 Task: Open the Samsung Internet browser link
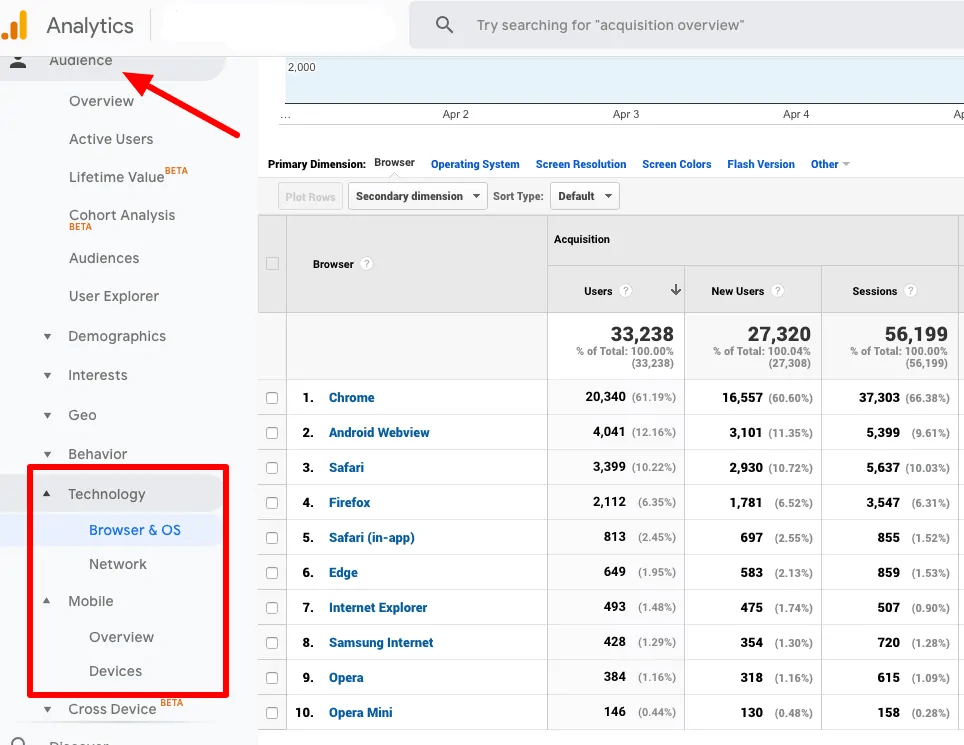[381, 643]
